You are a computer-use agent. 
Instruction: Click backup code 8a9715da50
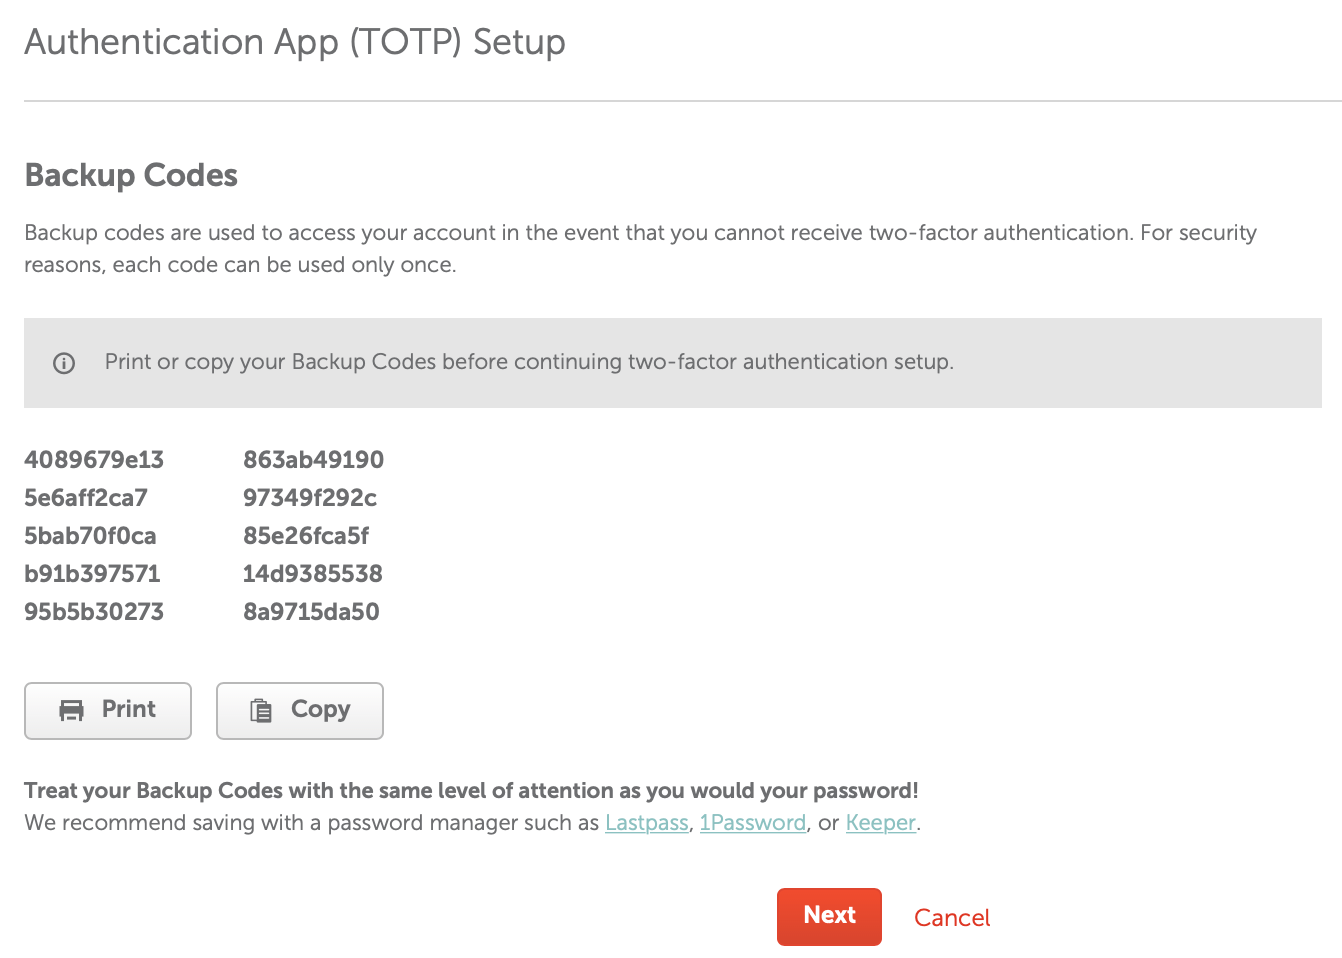tap(311, 612)
